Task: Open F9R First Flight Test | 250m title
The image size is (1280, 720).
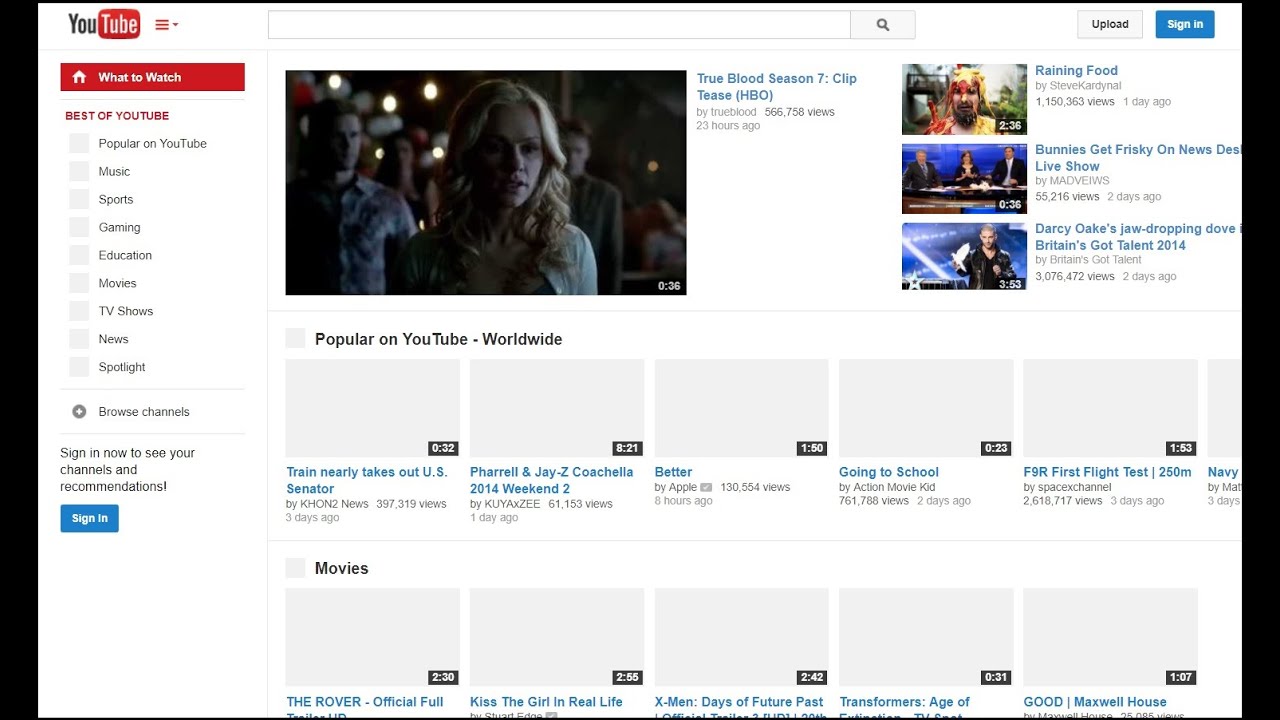Action: [x=1108, y=472]
